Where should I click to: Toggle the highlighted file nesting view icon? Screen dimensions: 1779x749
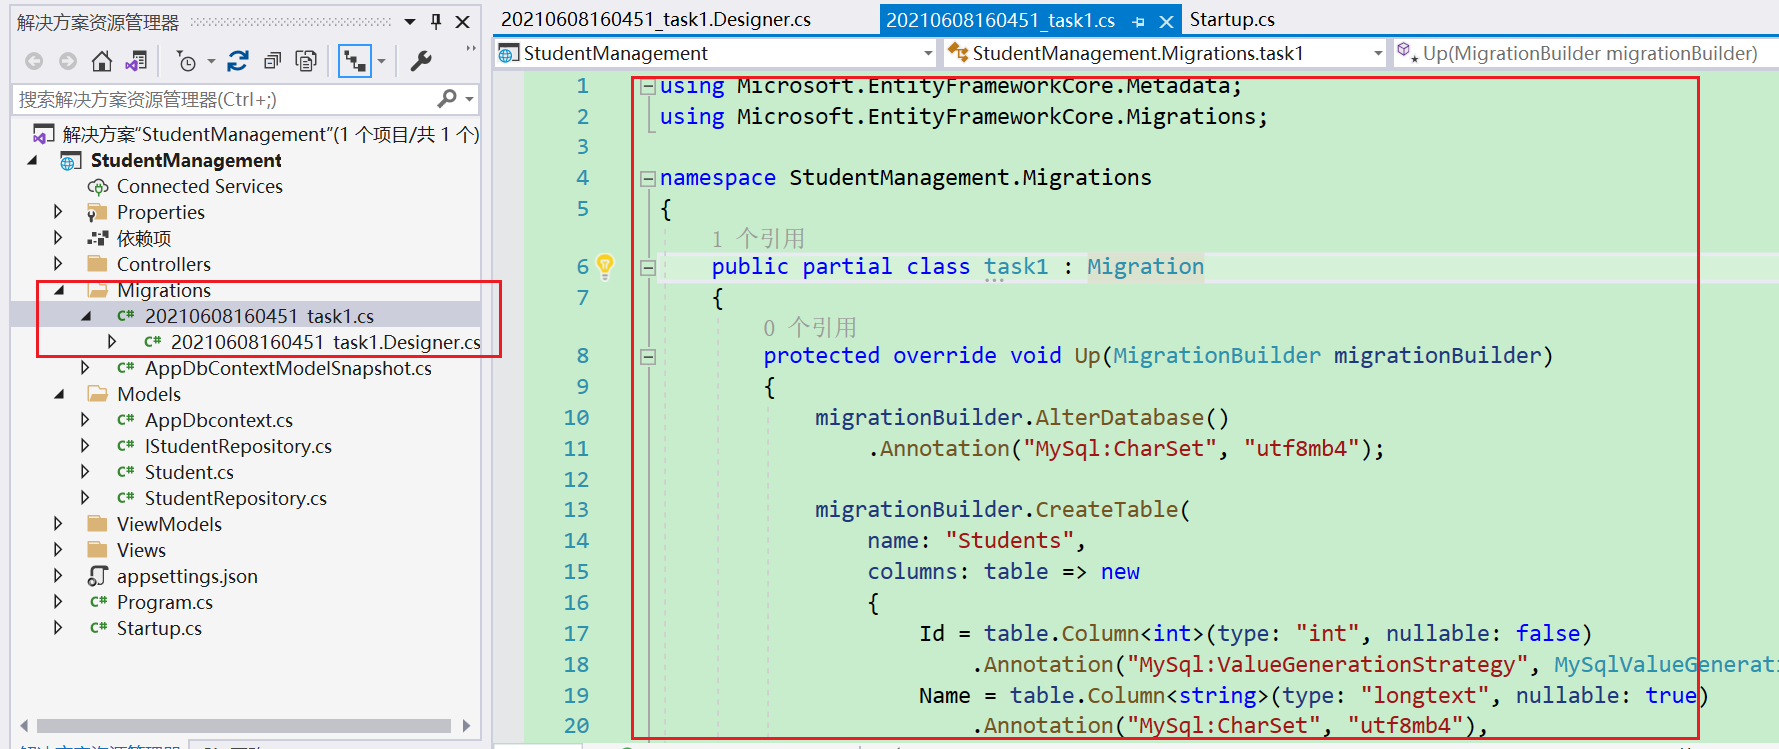(354, 62)
